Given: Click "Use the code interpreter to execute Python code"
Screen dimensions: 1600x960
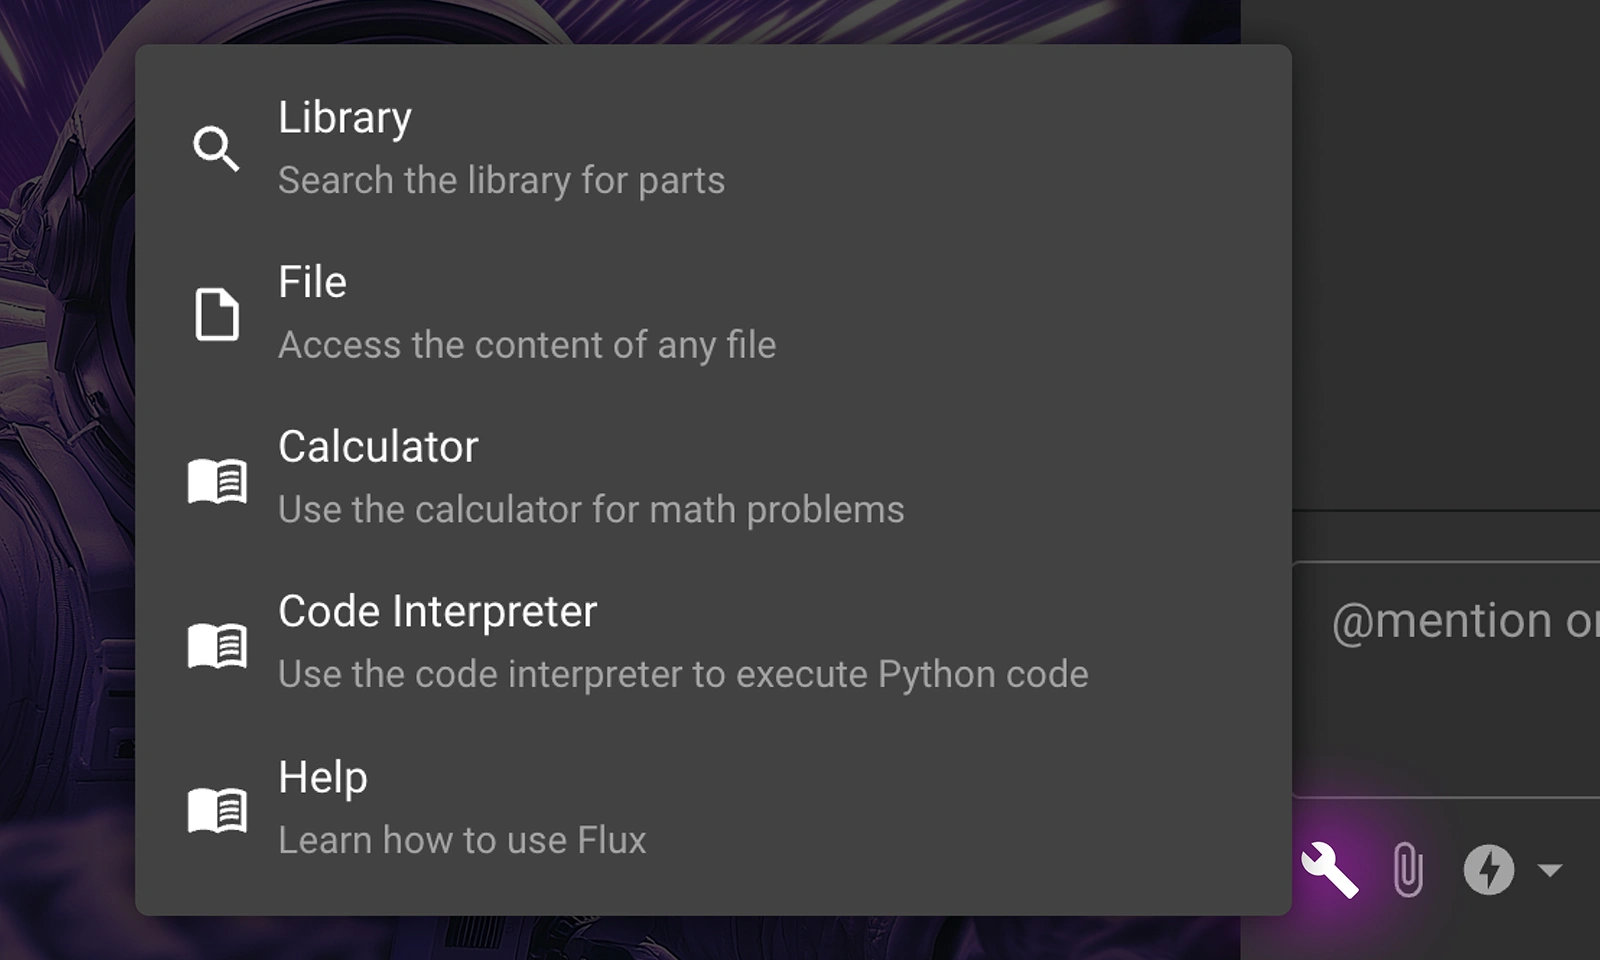Looking at the screenshot, I should tap(683, 675).
